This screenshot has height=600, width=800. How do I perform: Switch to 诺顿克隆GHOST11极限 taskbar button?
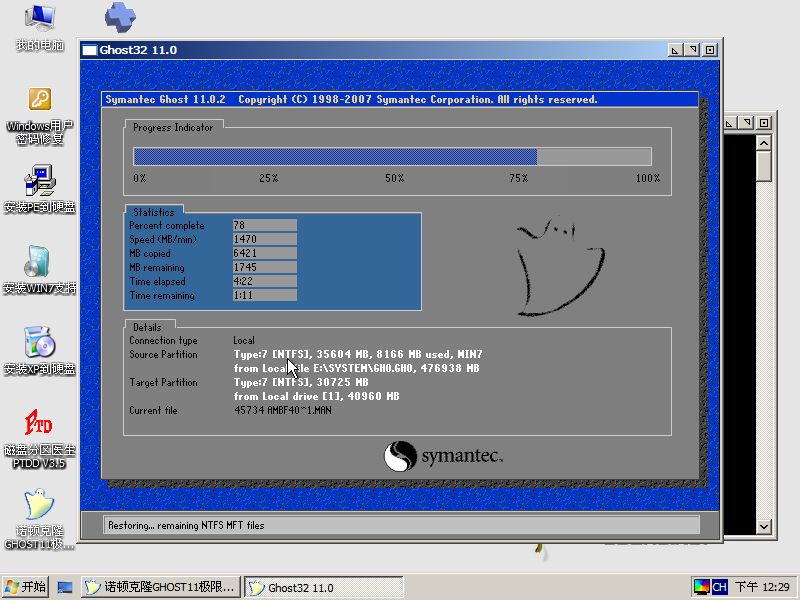point(161,587)
